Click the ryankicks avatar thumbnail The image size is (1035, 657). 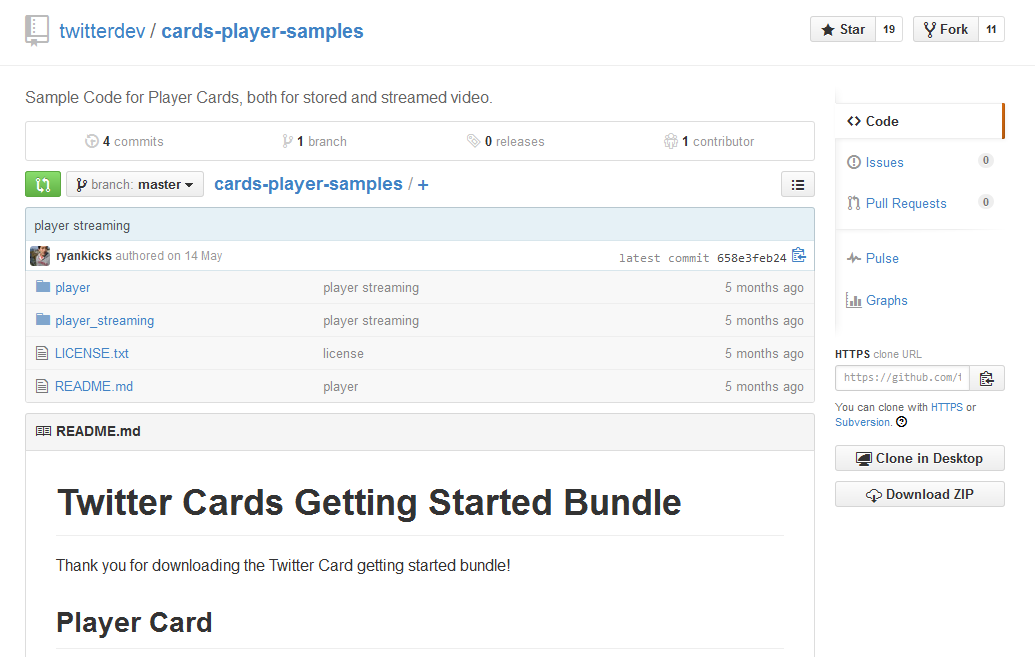pos(40,256)
